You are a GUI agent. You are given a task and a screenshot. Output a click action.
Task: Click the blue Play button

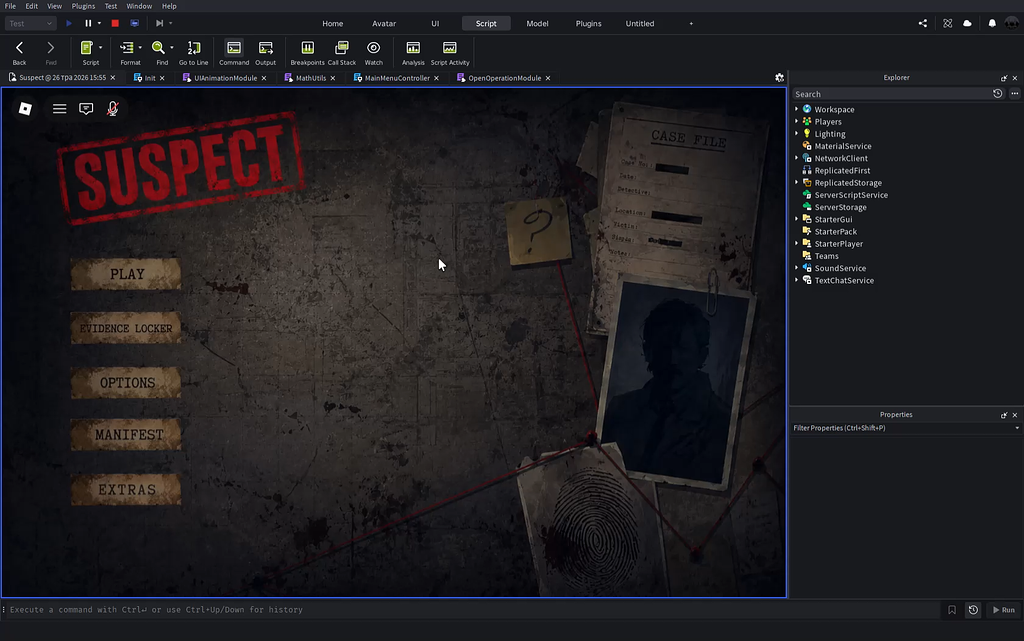69,23
